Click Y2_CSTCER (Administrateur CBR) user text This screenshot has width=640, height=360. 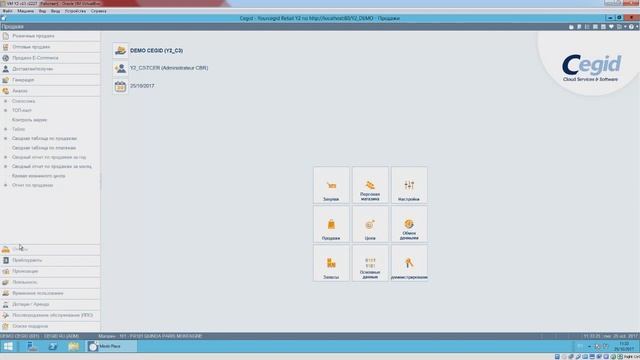click(169, 68)
